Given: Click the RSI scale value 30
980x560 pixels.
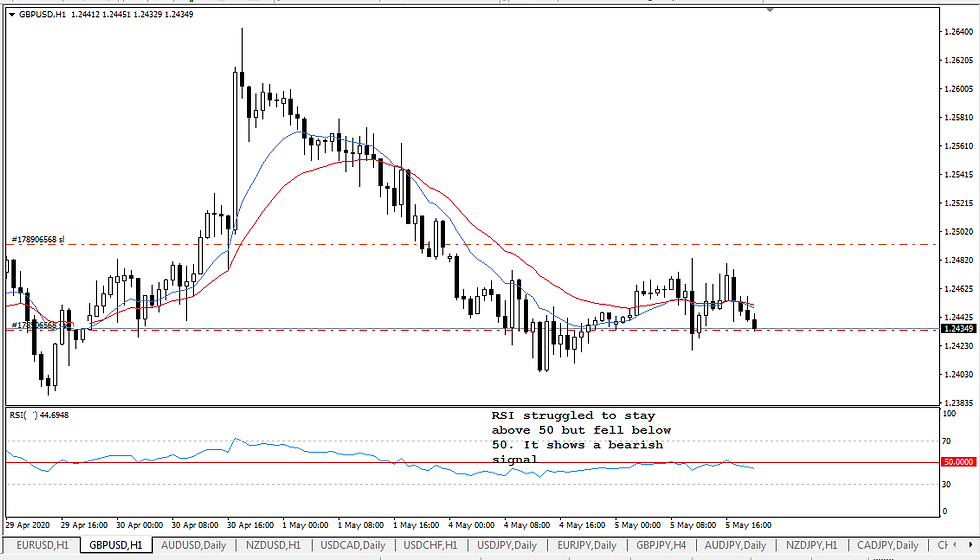Looking at the screenshot, I should click(946, 484).
